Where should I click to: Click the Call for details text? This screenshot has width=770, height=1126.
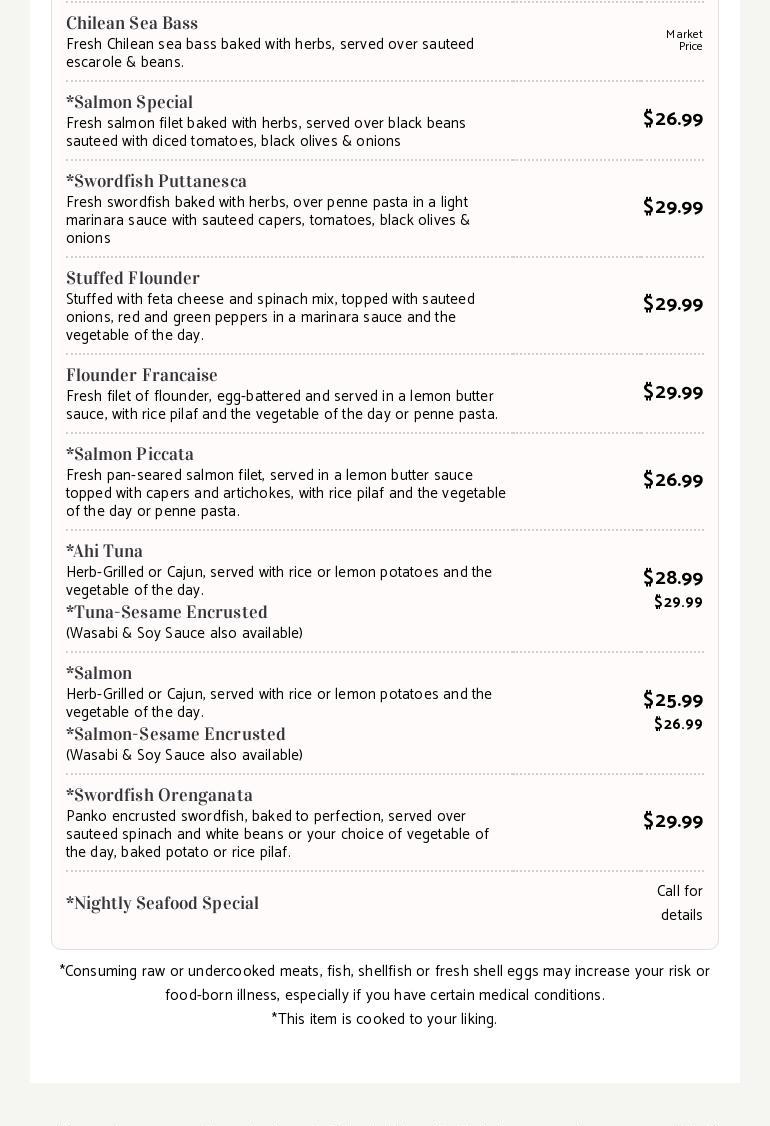[680, 903]
